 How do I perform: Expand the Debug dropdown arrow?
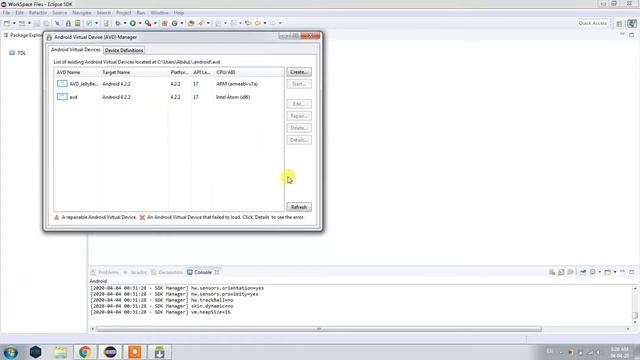coord(125,23)
